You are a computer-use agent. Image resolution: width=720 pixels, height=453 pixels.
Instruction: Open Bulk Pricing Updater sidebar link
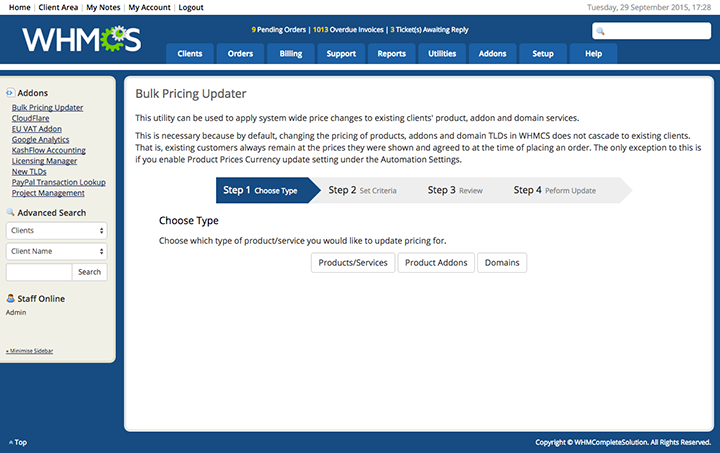coord(47,107)
